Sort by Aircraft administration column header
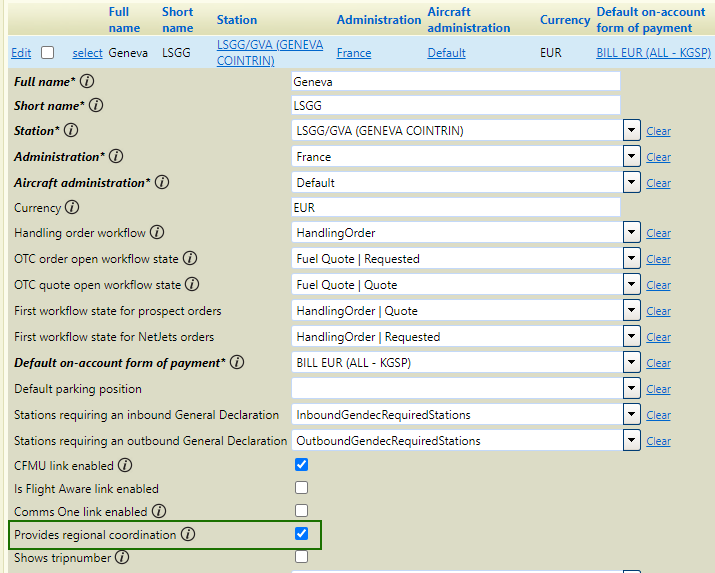 (468, 20)
